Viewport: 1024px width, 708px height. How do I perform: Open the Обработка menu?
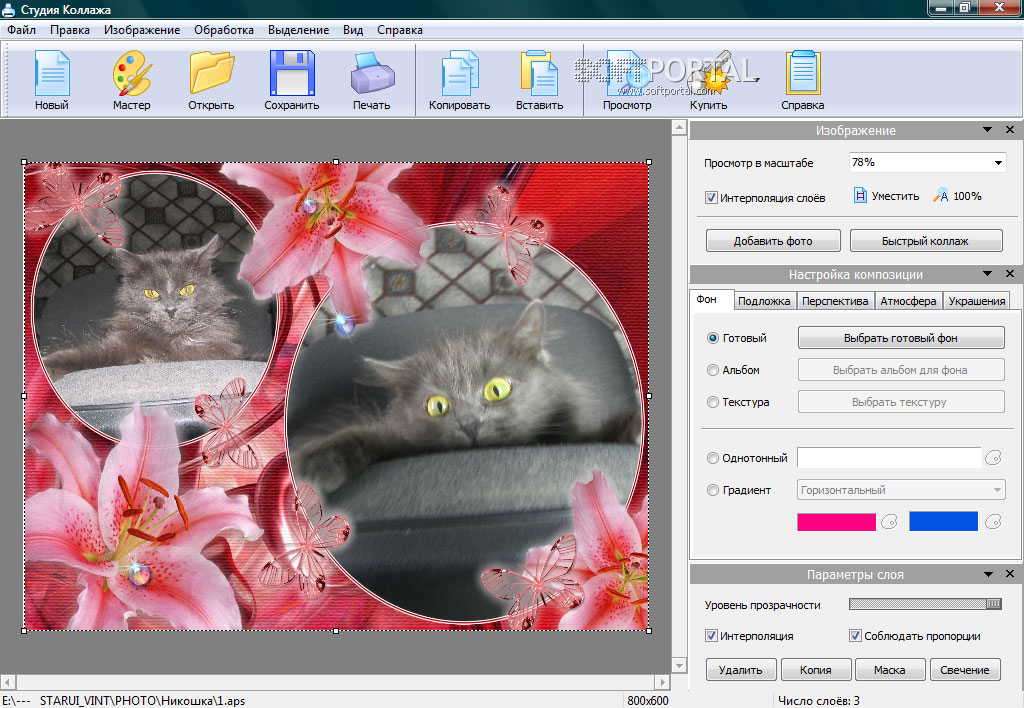point(223,30)
